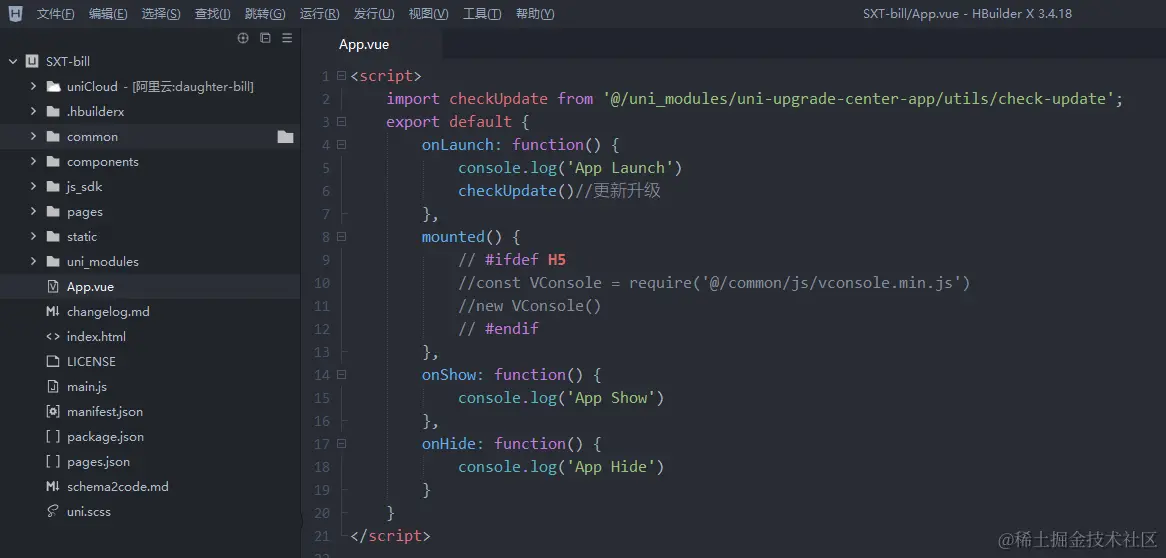Screen dimensions: 1166x558
Task: Open the project panel hamburger menu
Action: click(287, 38)
